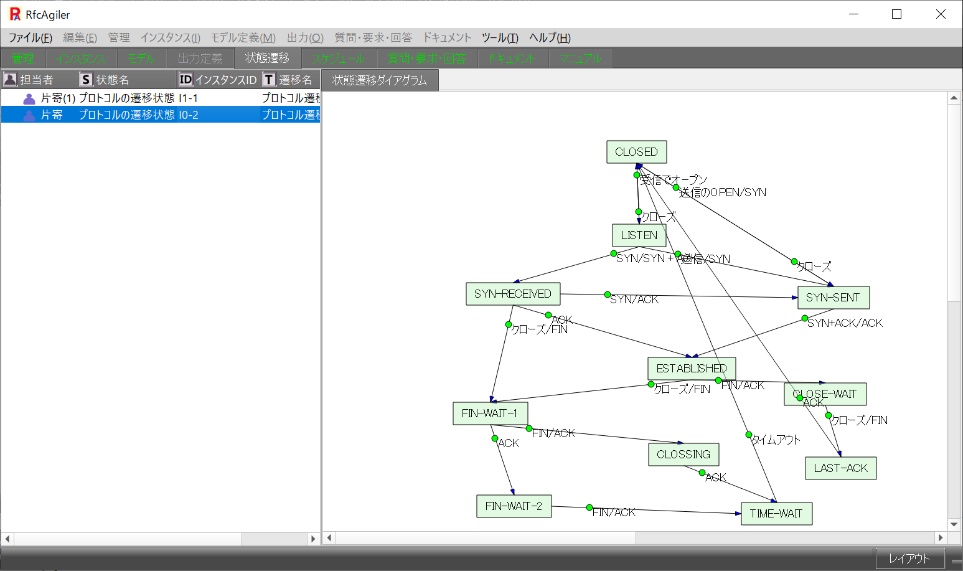Open the ツール(T) menu
This screenshot has width=963, height=571.
point(499,37)
